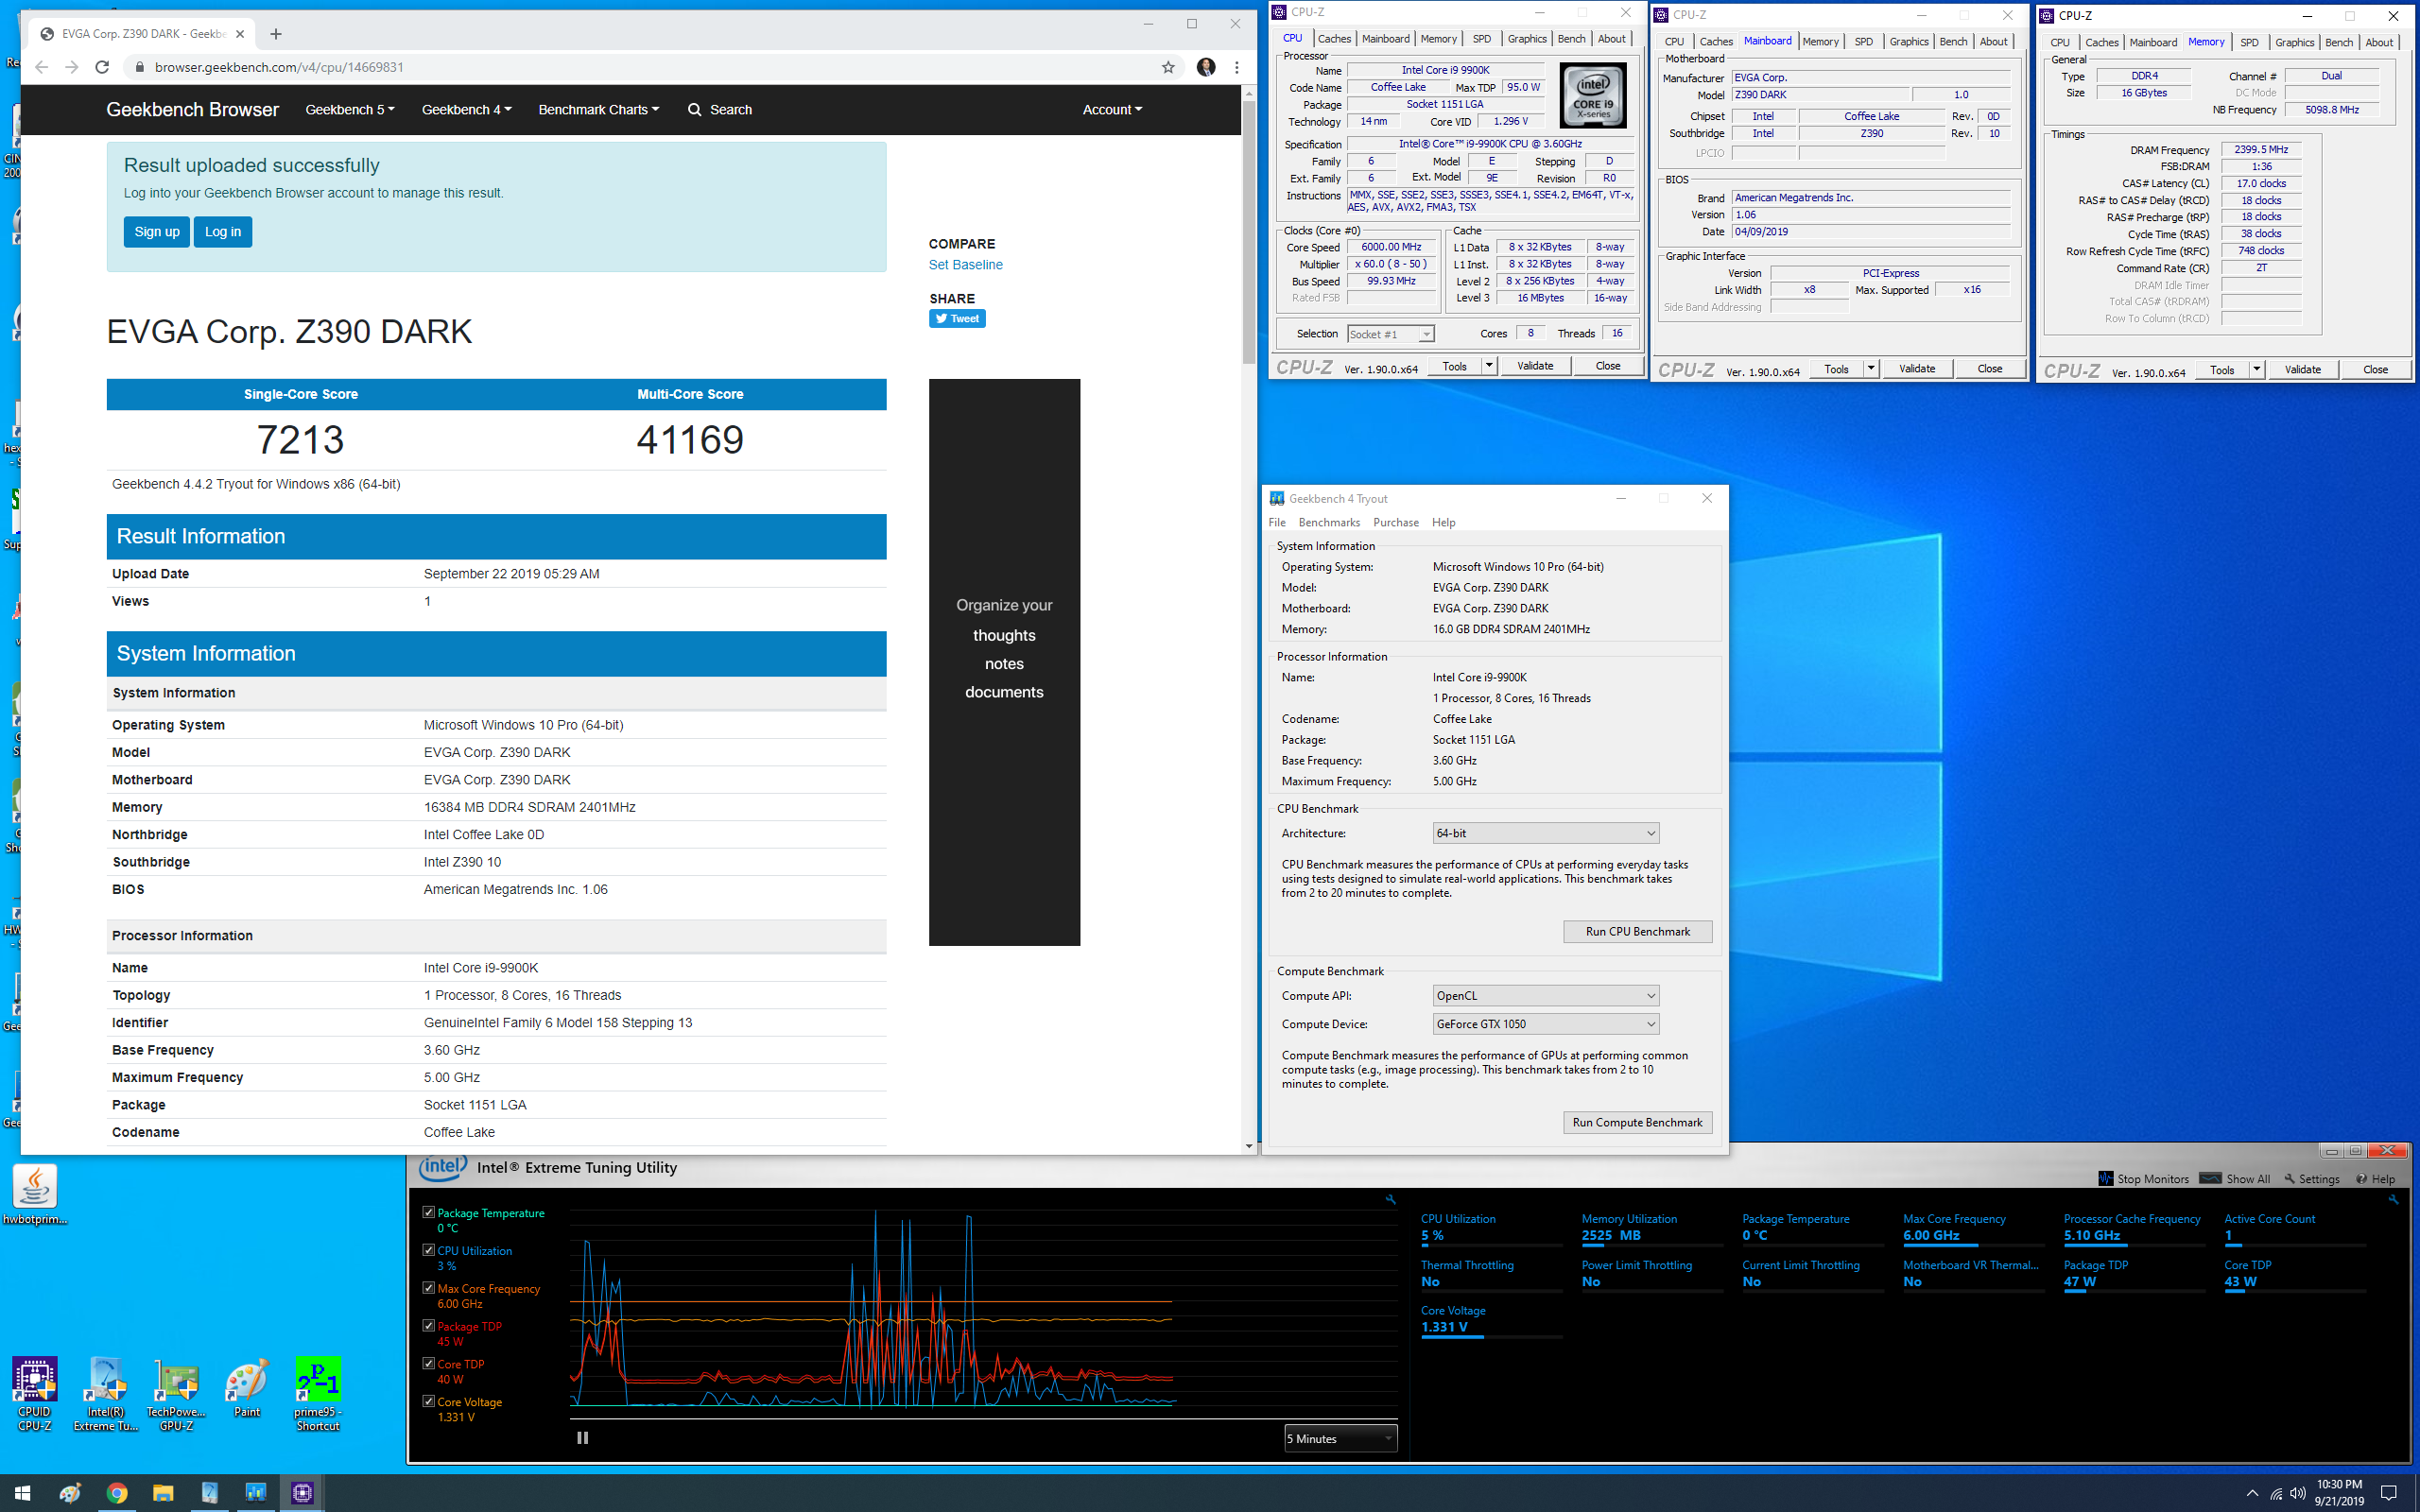Image resolution: width=2420 pixels, height=1512 pixels.
Task: Open prime95 desktop shortcut
Action: [x=318, y=1394]
